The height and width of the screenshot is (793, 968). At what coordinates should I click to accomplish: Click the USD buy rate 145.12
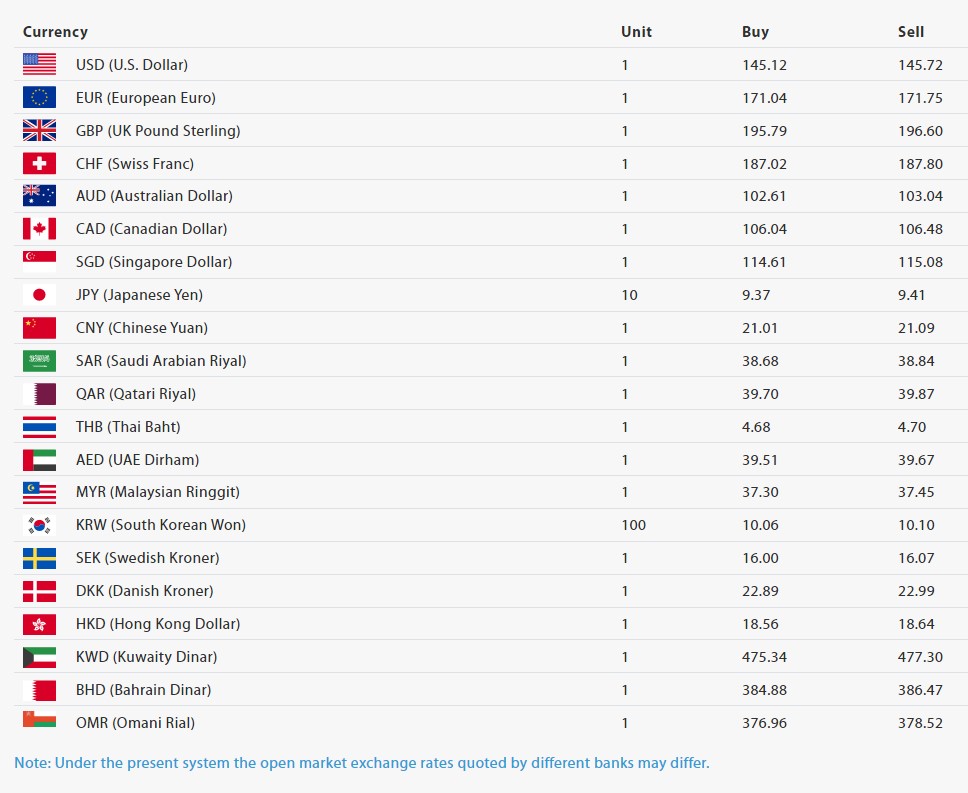pyautogui.click(x=764, y=65)
